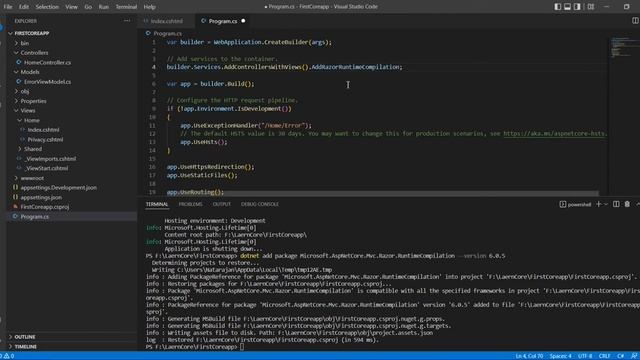Viewport: 640px width, 360px height.
Task: Click the Index.cshtml file icon in Explorer
Action: pyautogui.click(x=22, y=130)
